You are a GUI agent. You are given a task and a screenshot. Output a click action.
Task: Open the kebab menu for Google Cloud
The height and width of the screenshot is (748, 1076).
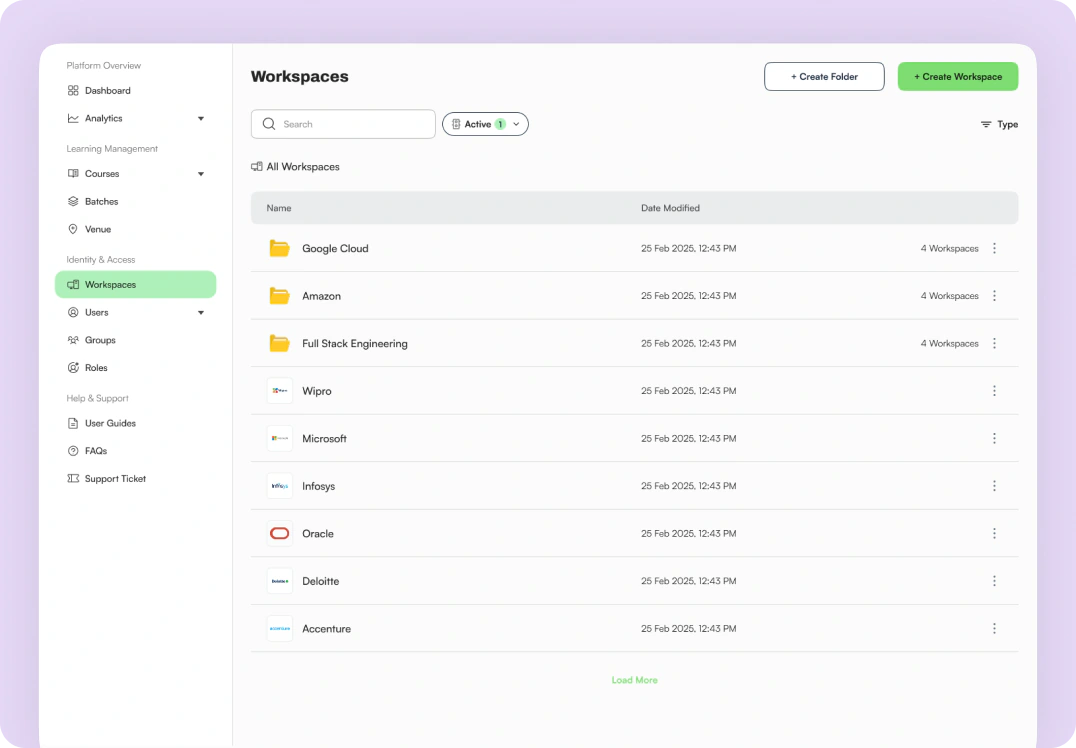click(x=994, y=248)
